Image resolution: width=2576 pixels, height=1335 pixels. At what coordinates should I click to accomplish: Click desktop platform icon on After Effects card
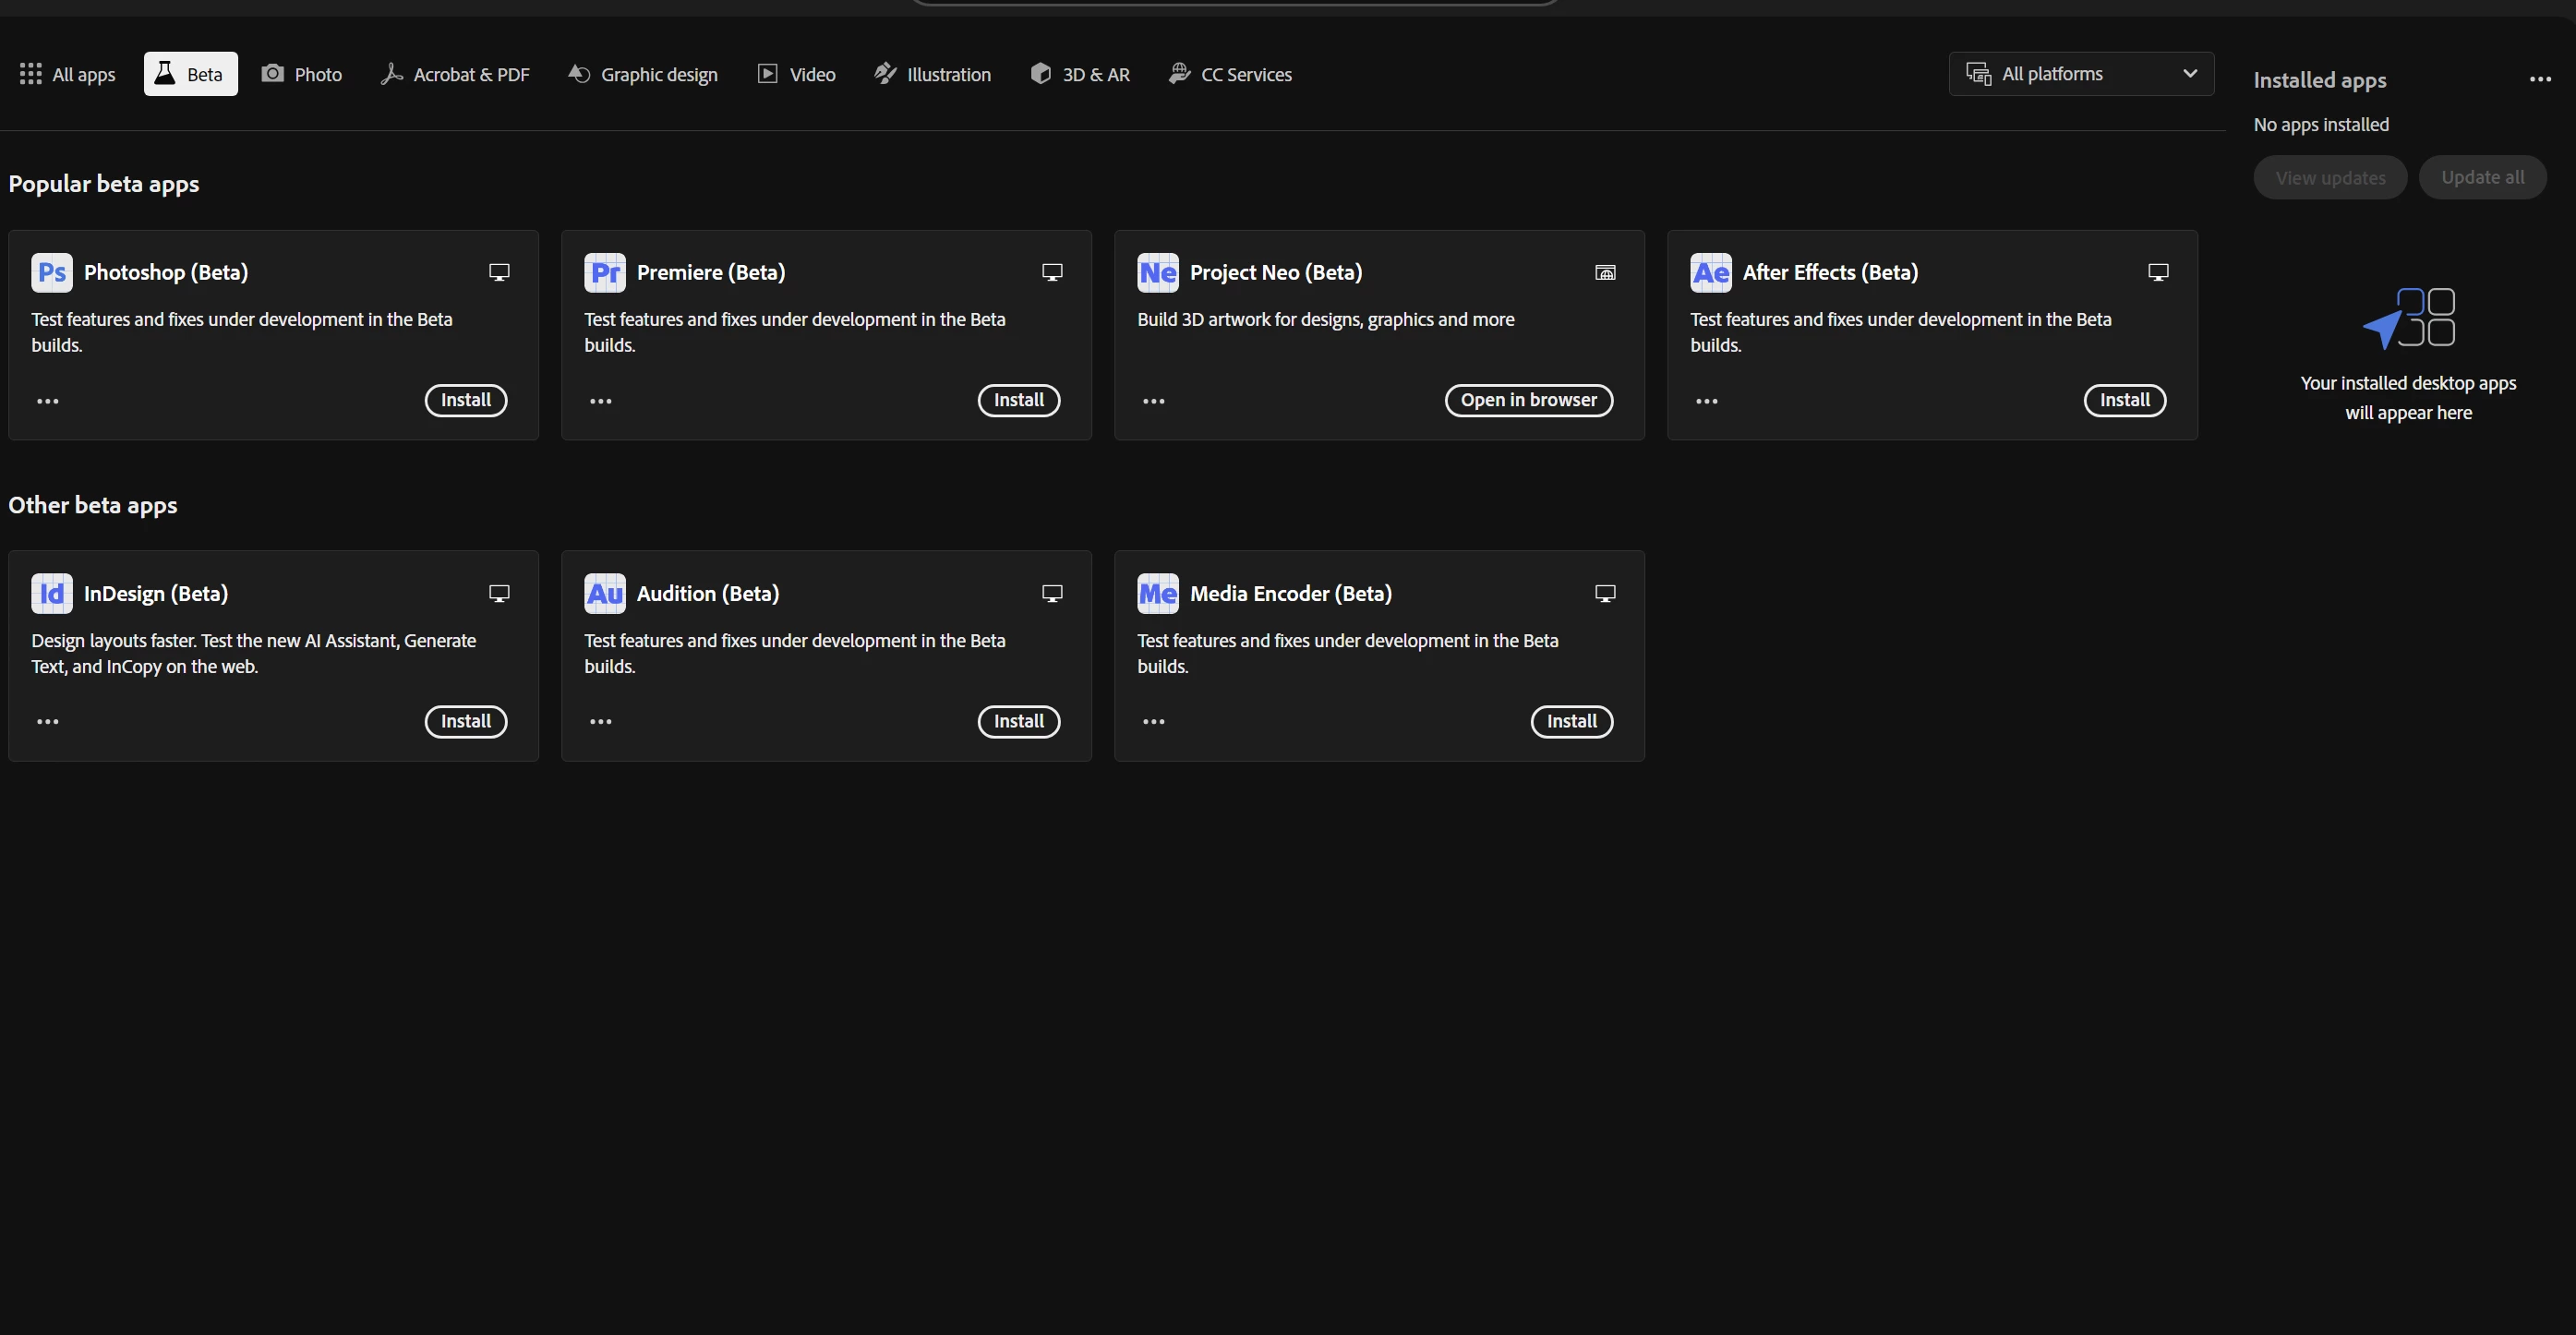2158,272
